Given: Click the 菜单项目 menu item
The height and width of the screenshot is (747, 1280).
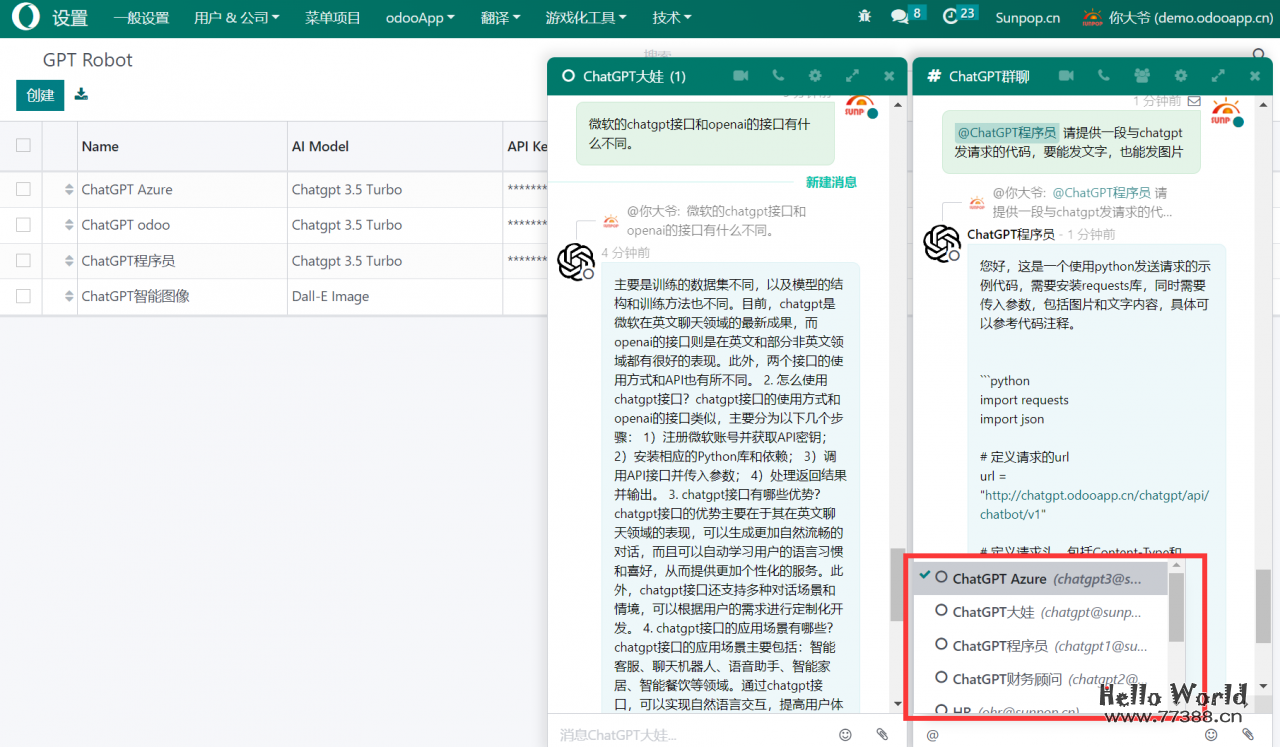Looking at the screenshot, I should (x=332, y=17).
